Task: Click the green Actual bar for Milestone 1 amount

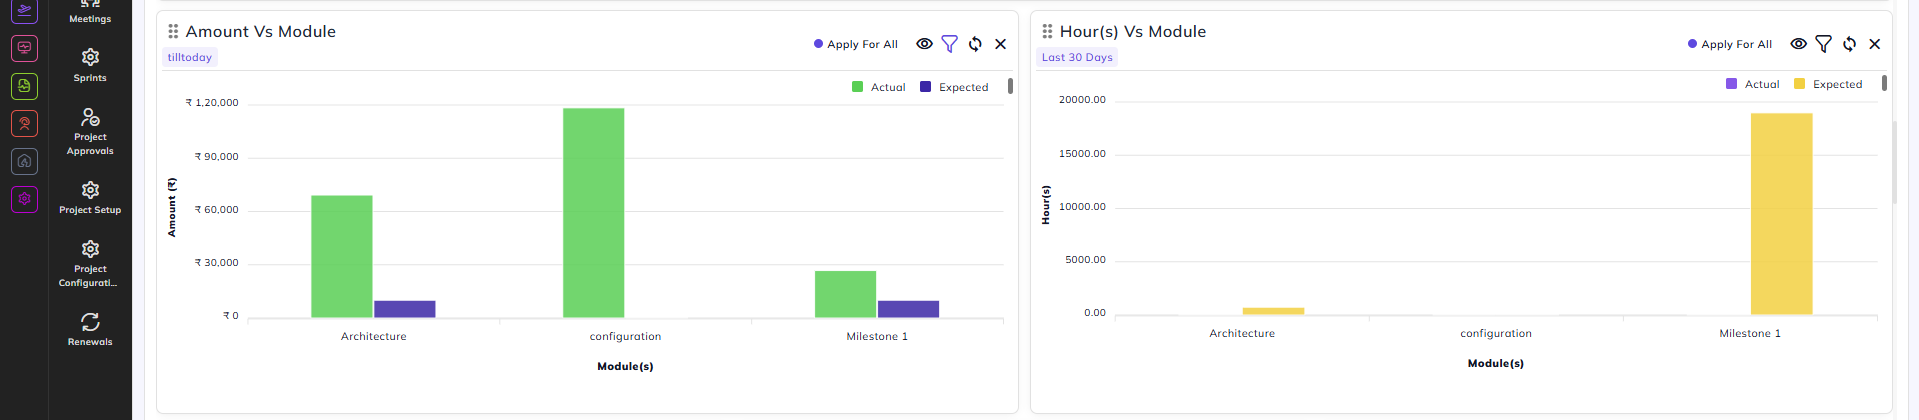Action: [x=846, y=294]
